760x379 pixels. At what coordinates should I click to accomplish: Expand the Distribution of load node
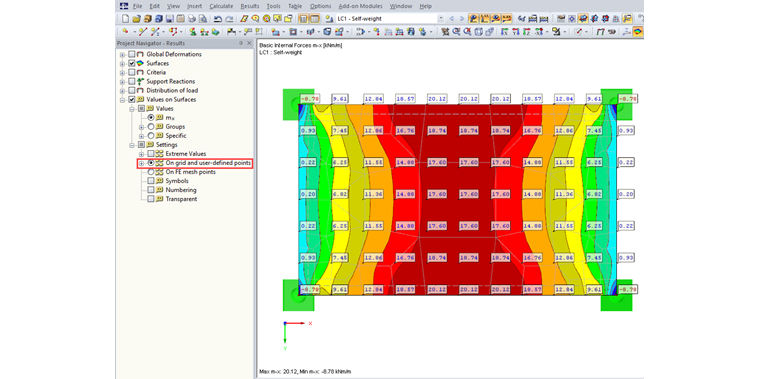[123, 91]
